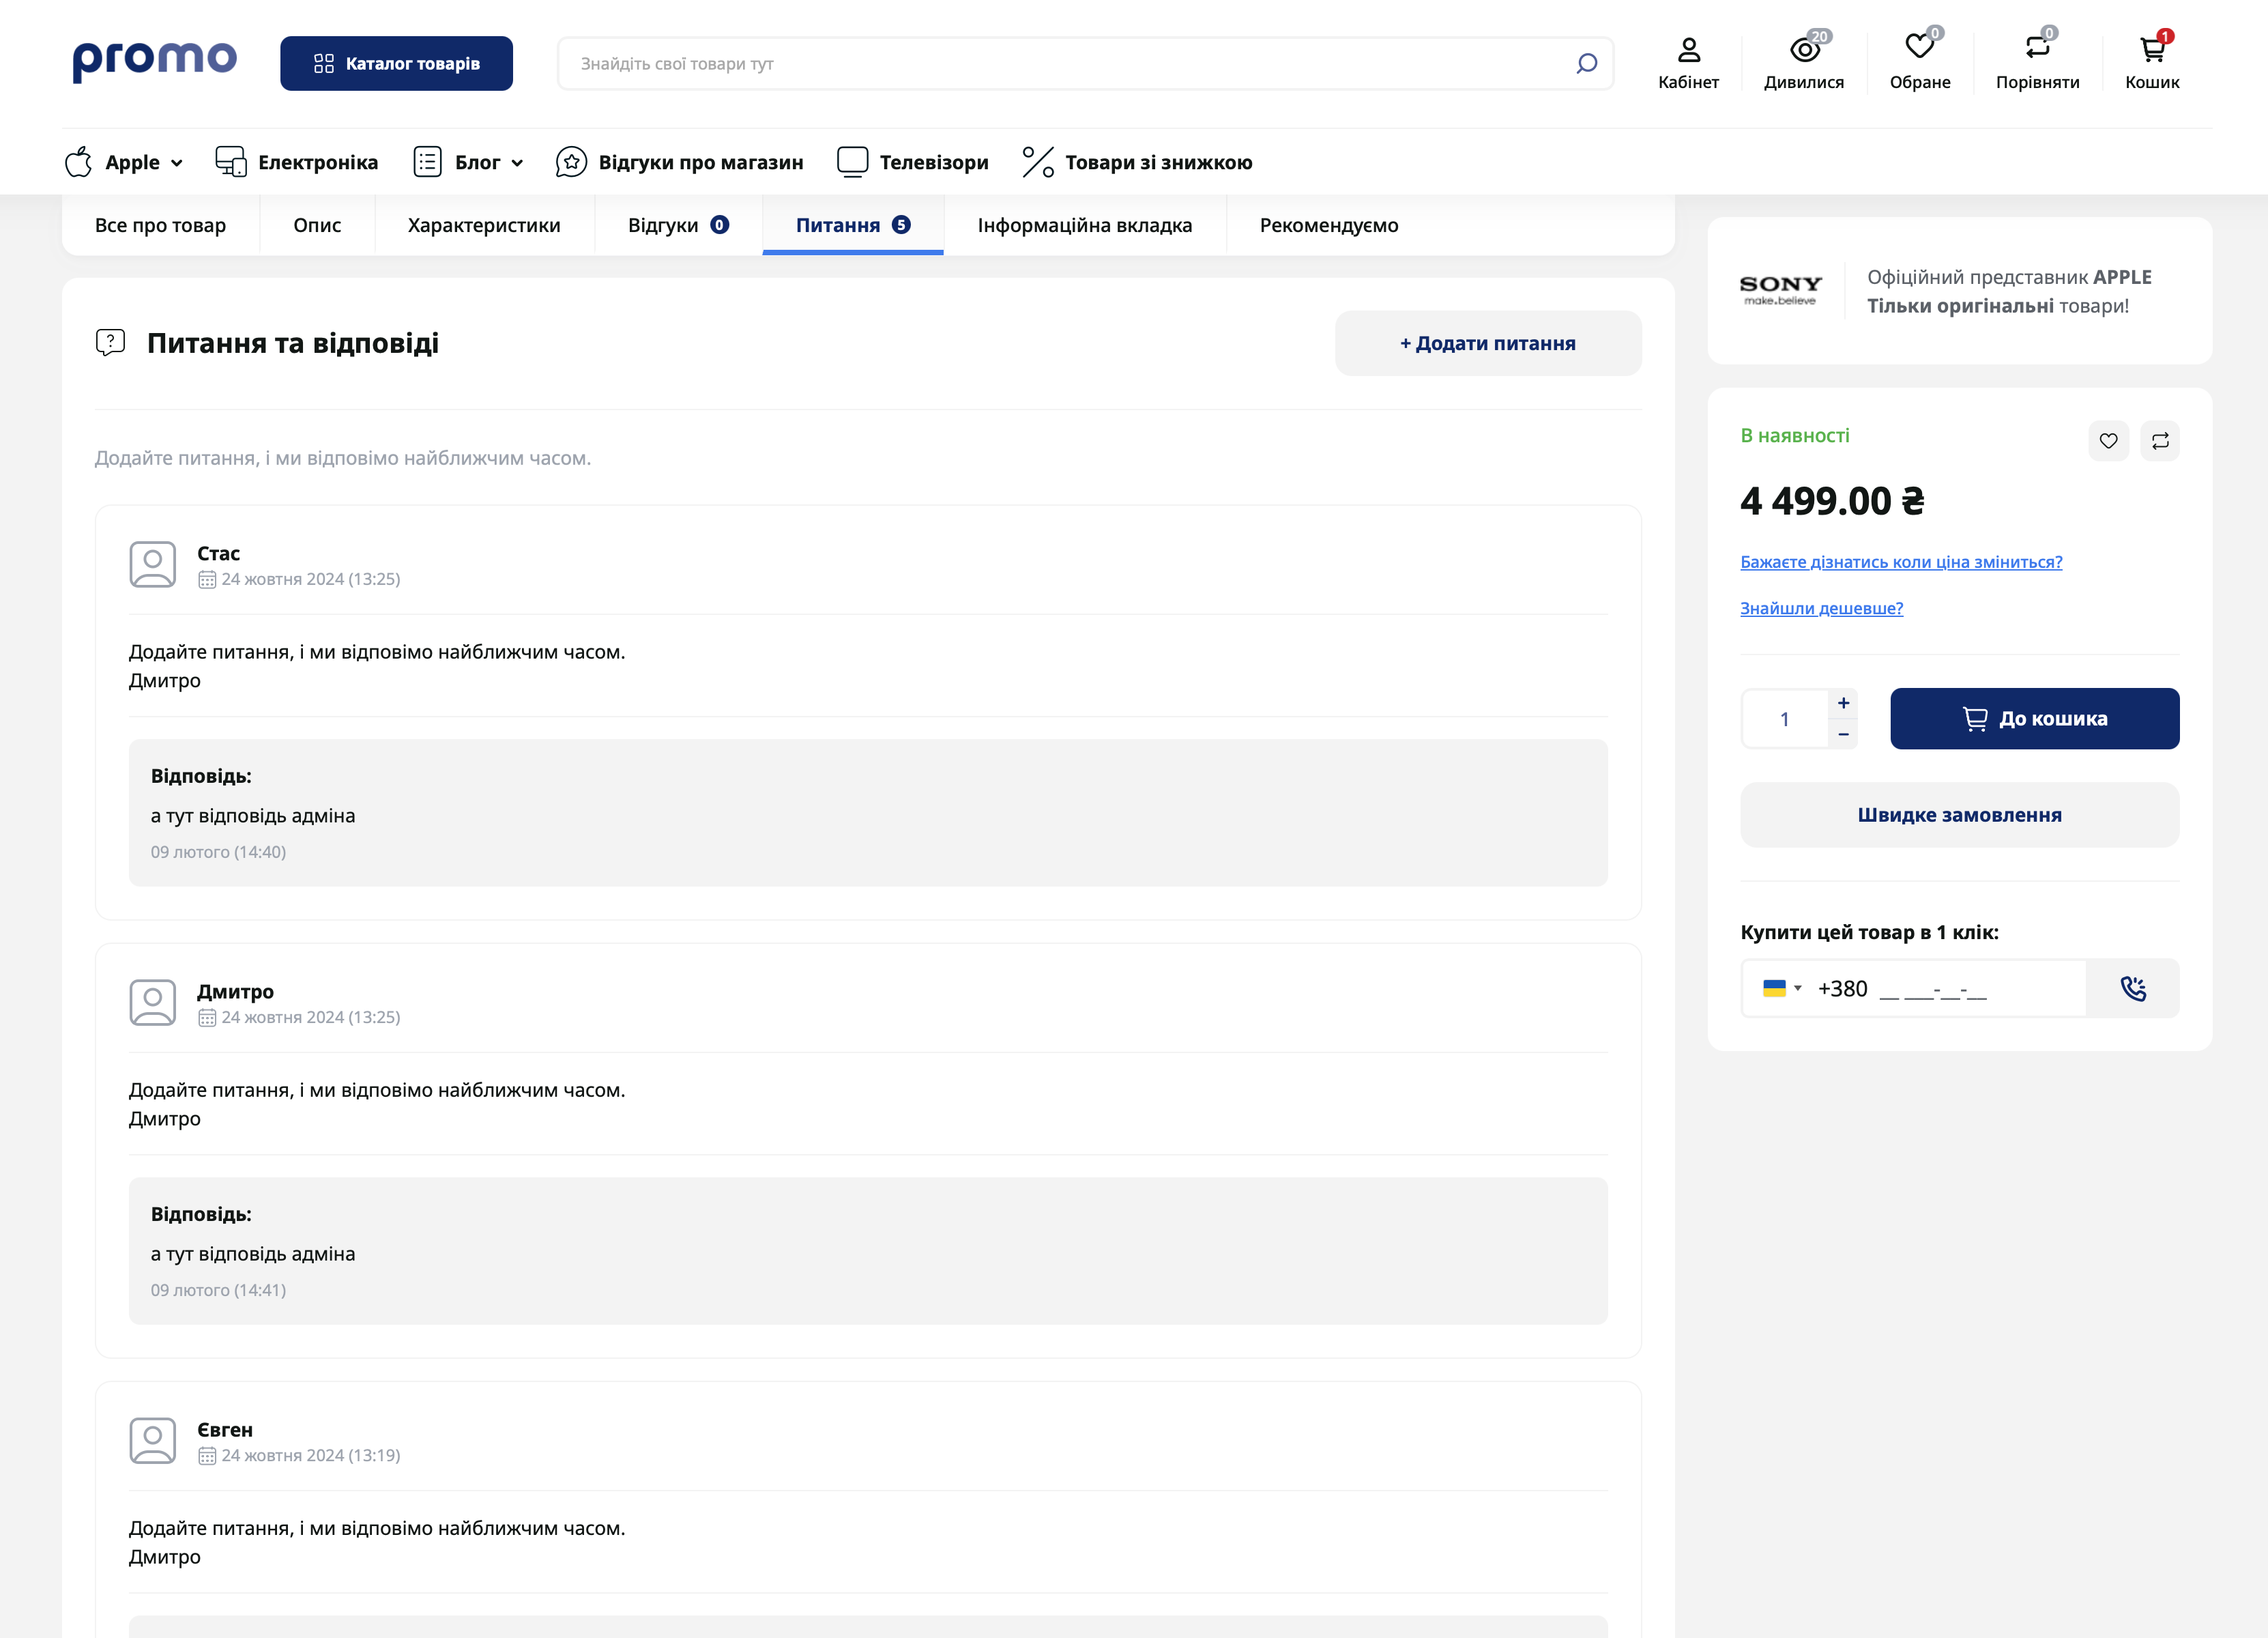The image size is (2268, 1638).
Task: Click the search magnifier icon
Action: 1586,64
